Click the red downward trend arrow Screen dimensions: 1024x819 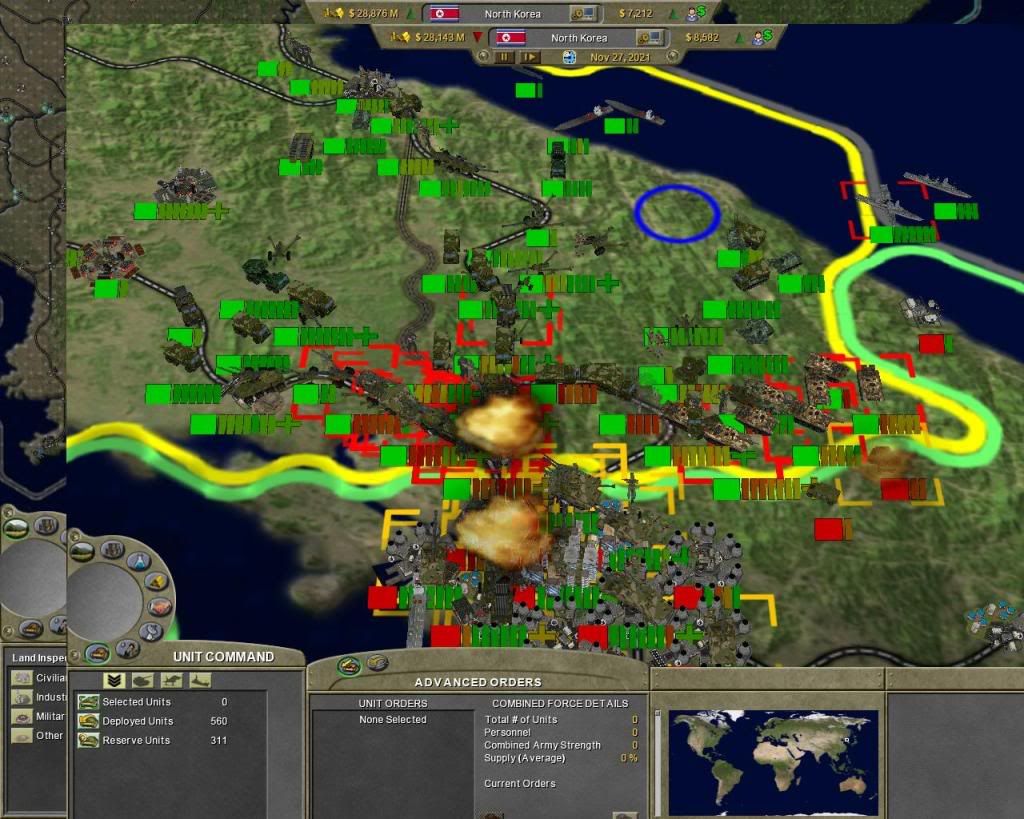(x=477, y=37)
